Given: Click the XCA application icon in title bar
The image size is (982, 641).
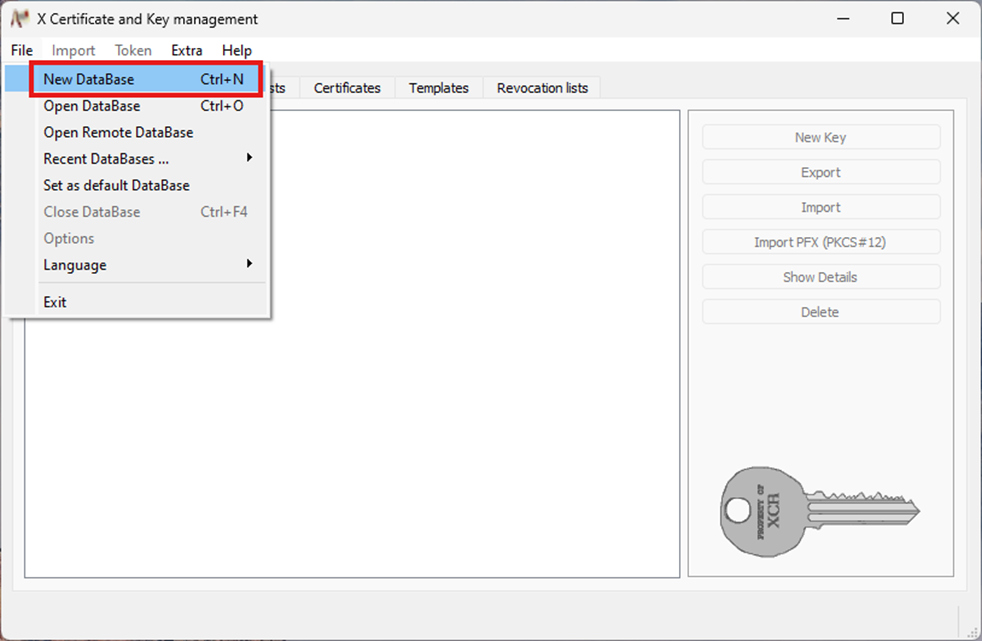Looking at the screenshot, I should coord(19,19).
